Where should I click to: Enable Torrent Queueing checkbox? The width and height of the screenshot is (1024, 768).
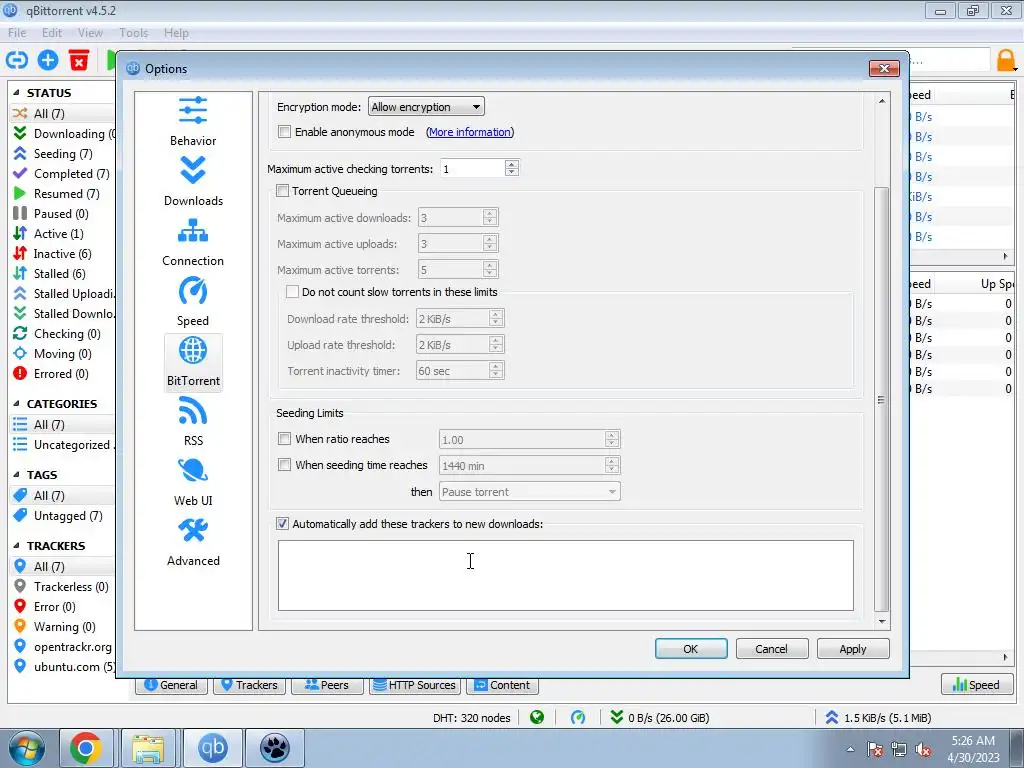pos(282,191)
